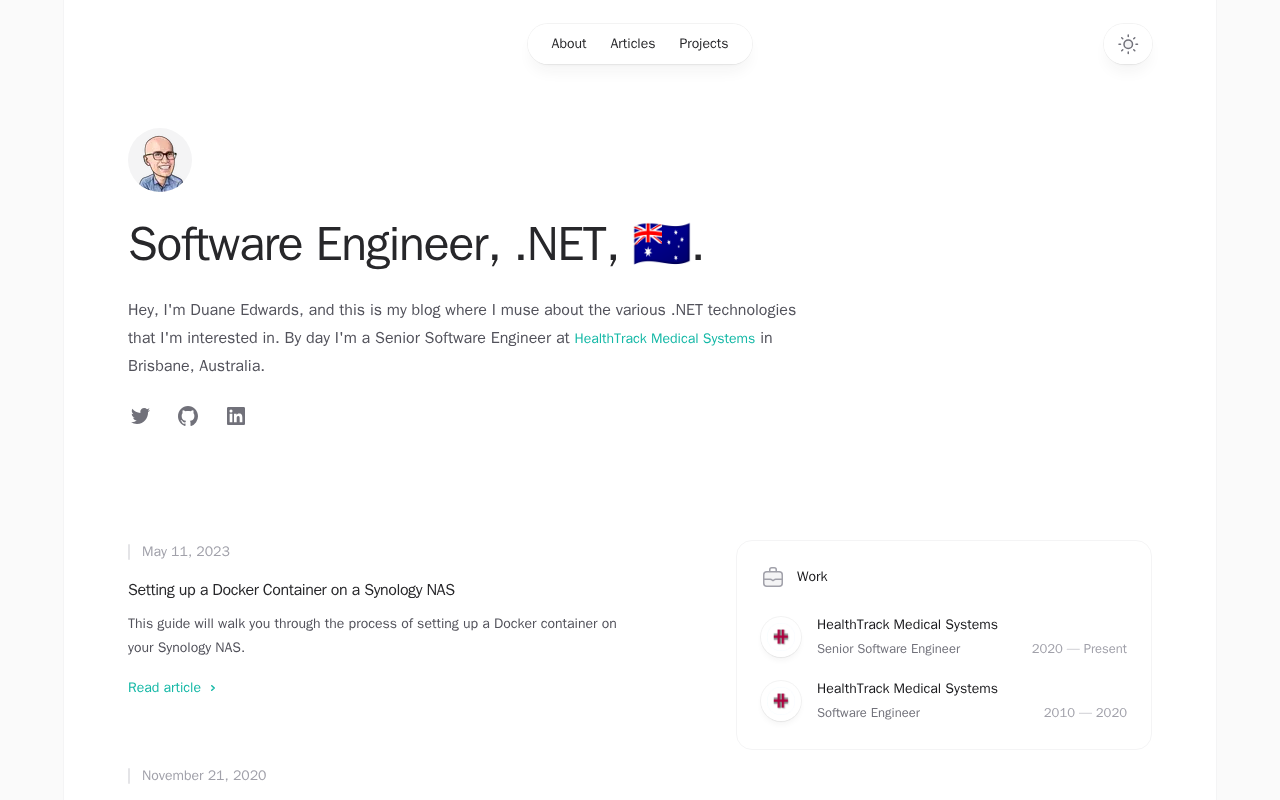Follow the HealthTrack Medical Systems link in the bio

[x=665, y=339]
